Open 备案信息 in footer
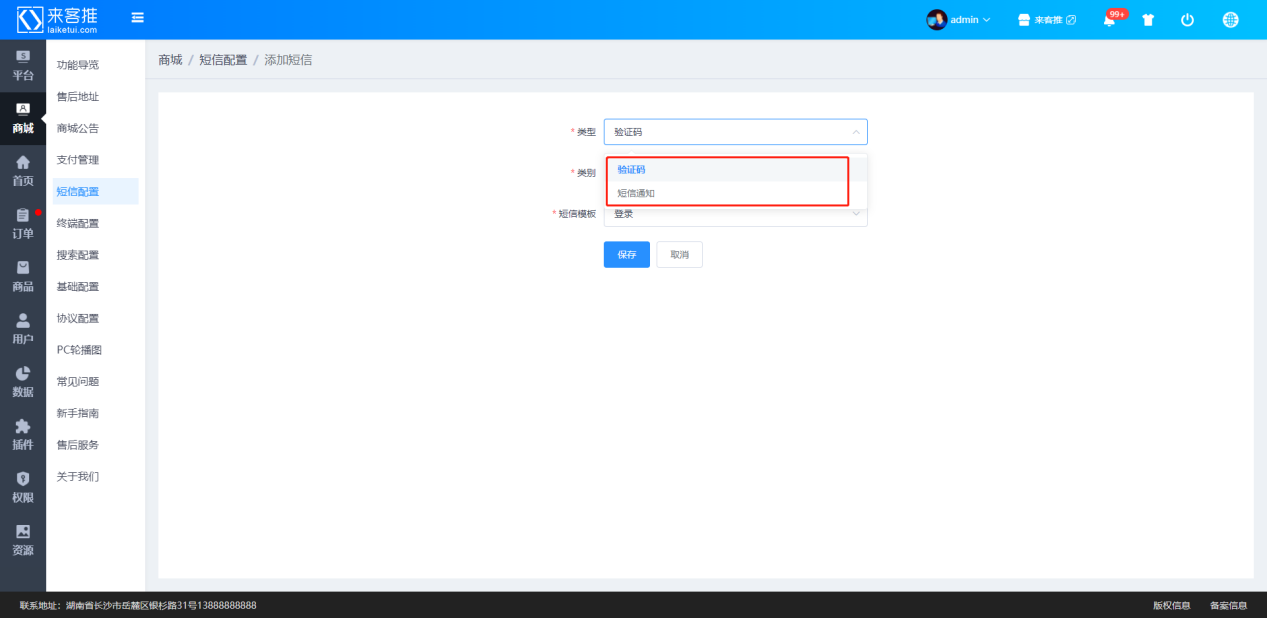Viewport: 1267px width, 618px height. point(1228,606)
